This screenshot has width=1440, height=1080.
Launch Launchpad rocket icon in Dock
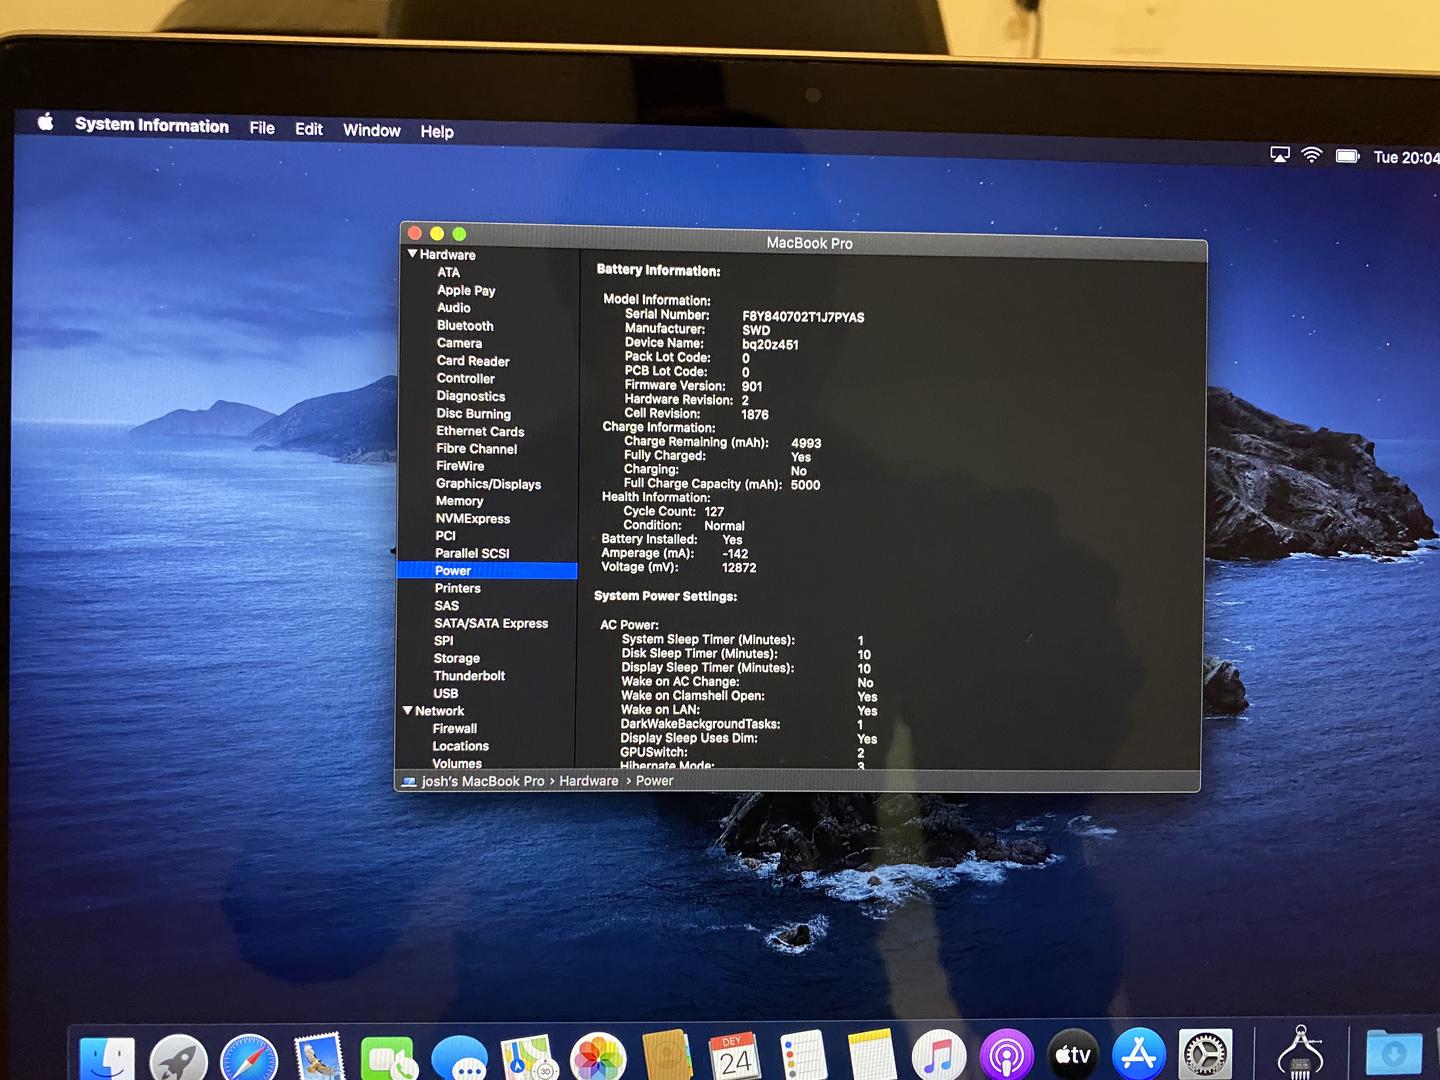click(178, 1058)
